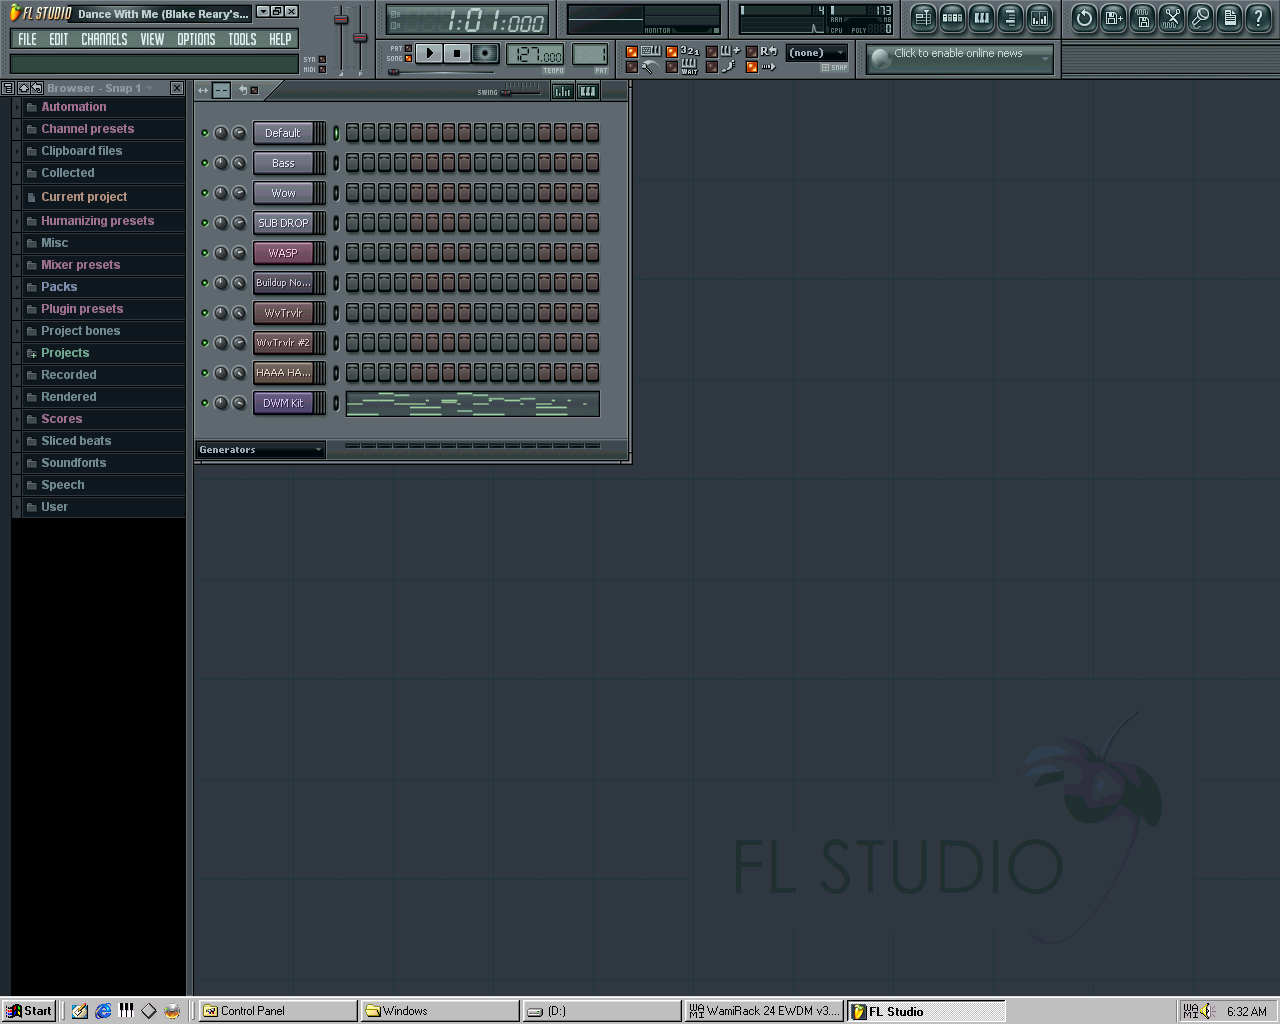
Task: Click the song position slider below transport
Action: tap(441, 72)
